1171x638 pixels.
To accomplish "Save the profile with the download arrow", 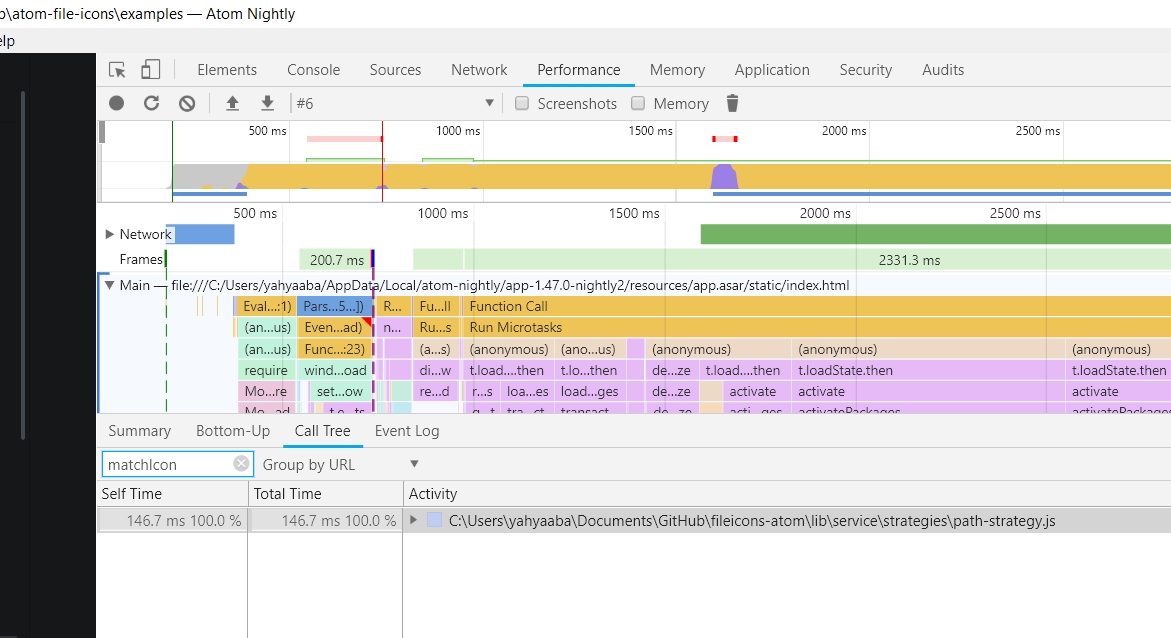I will coord(267,103).
